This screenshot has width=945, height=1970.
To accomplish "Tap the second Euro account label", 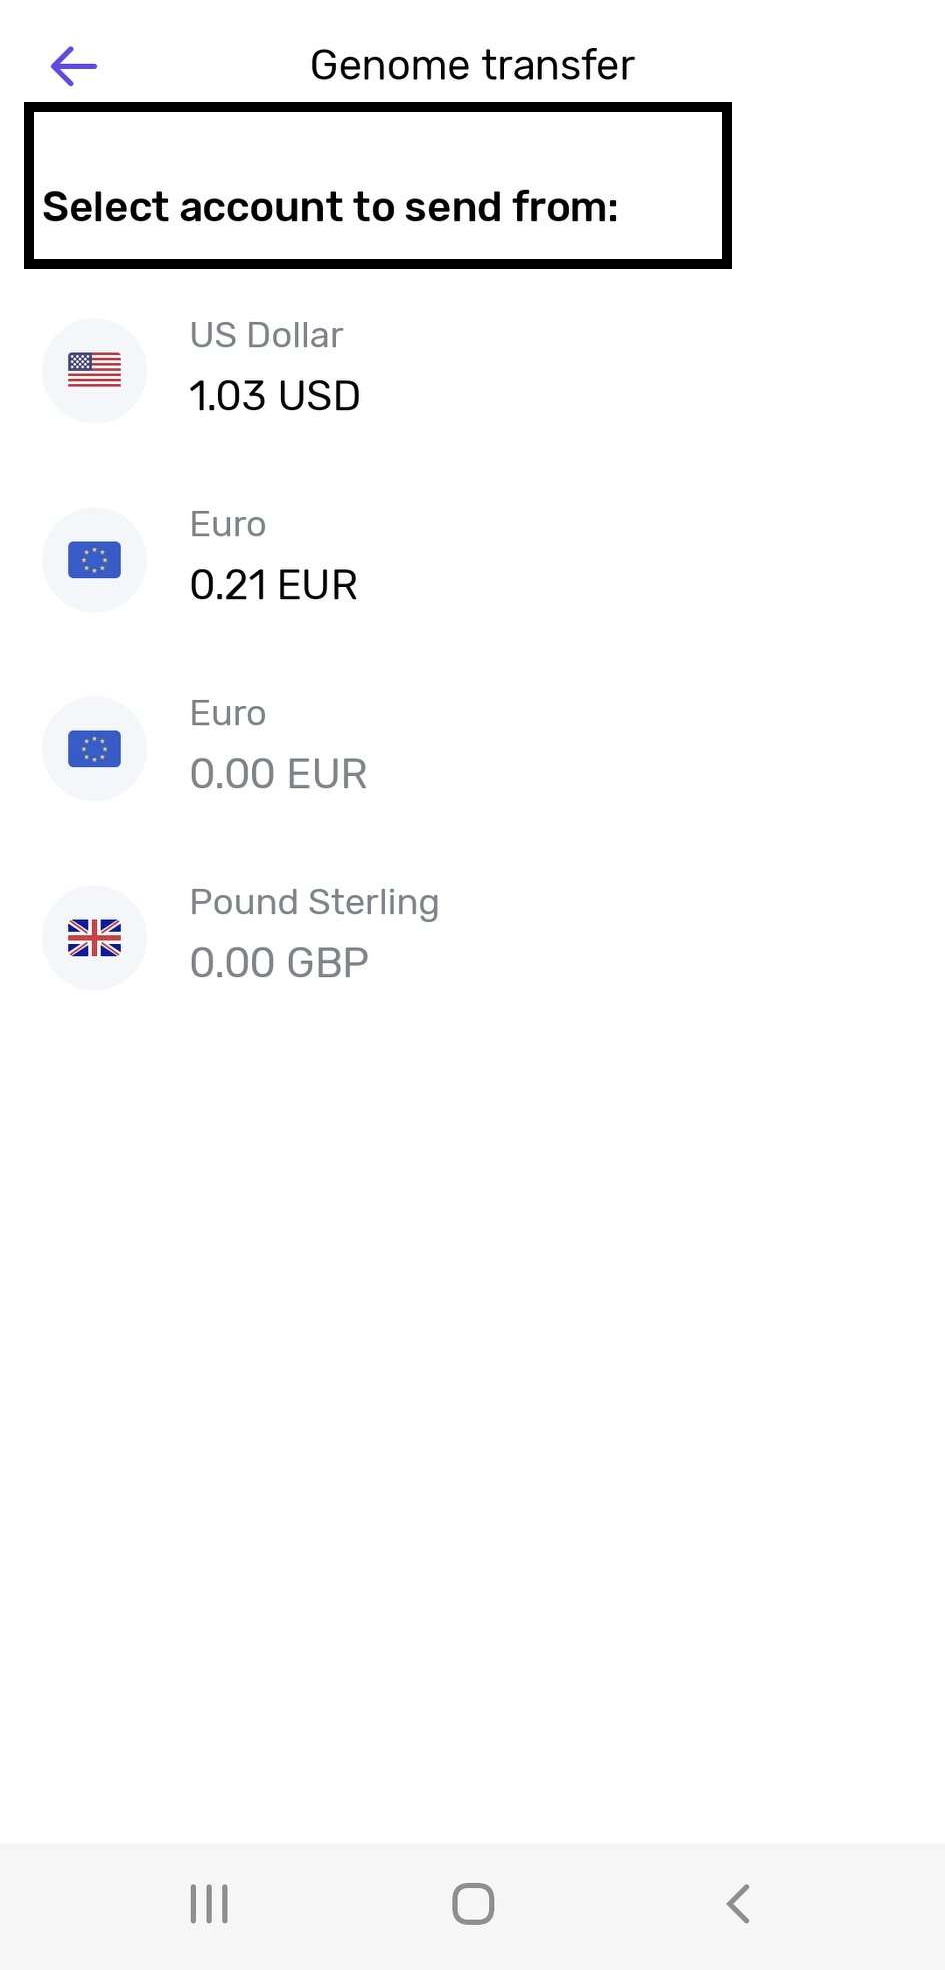I will [x=228, y=713].
